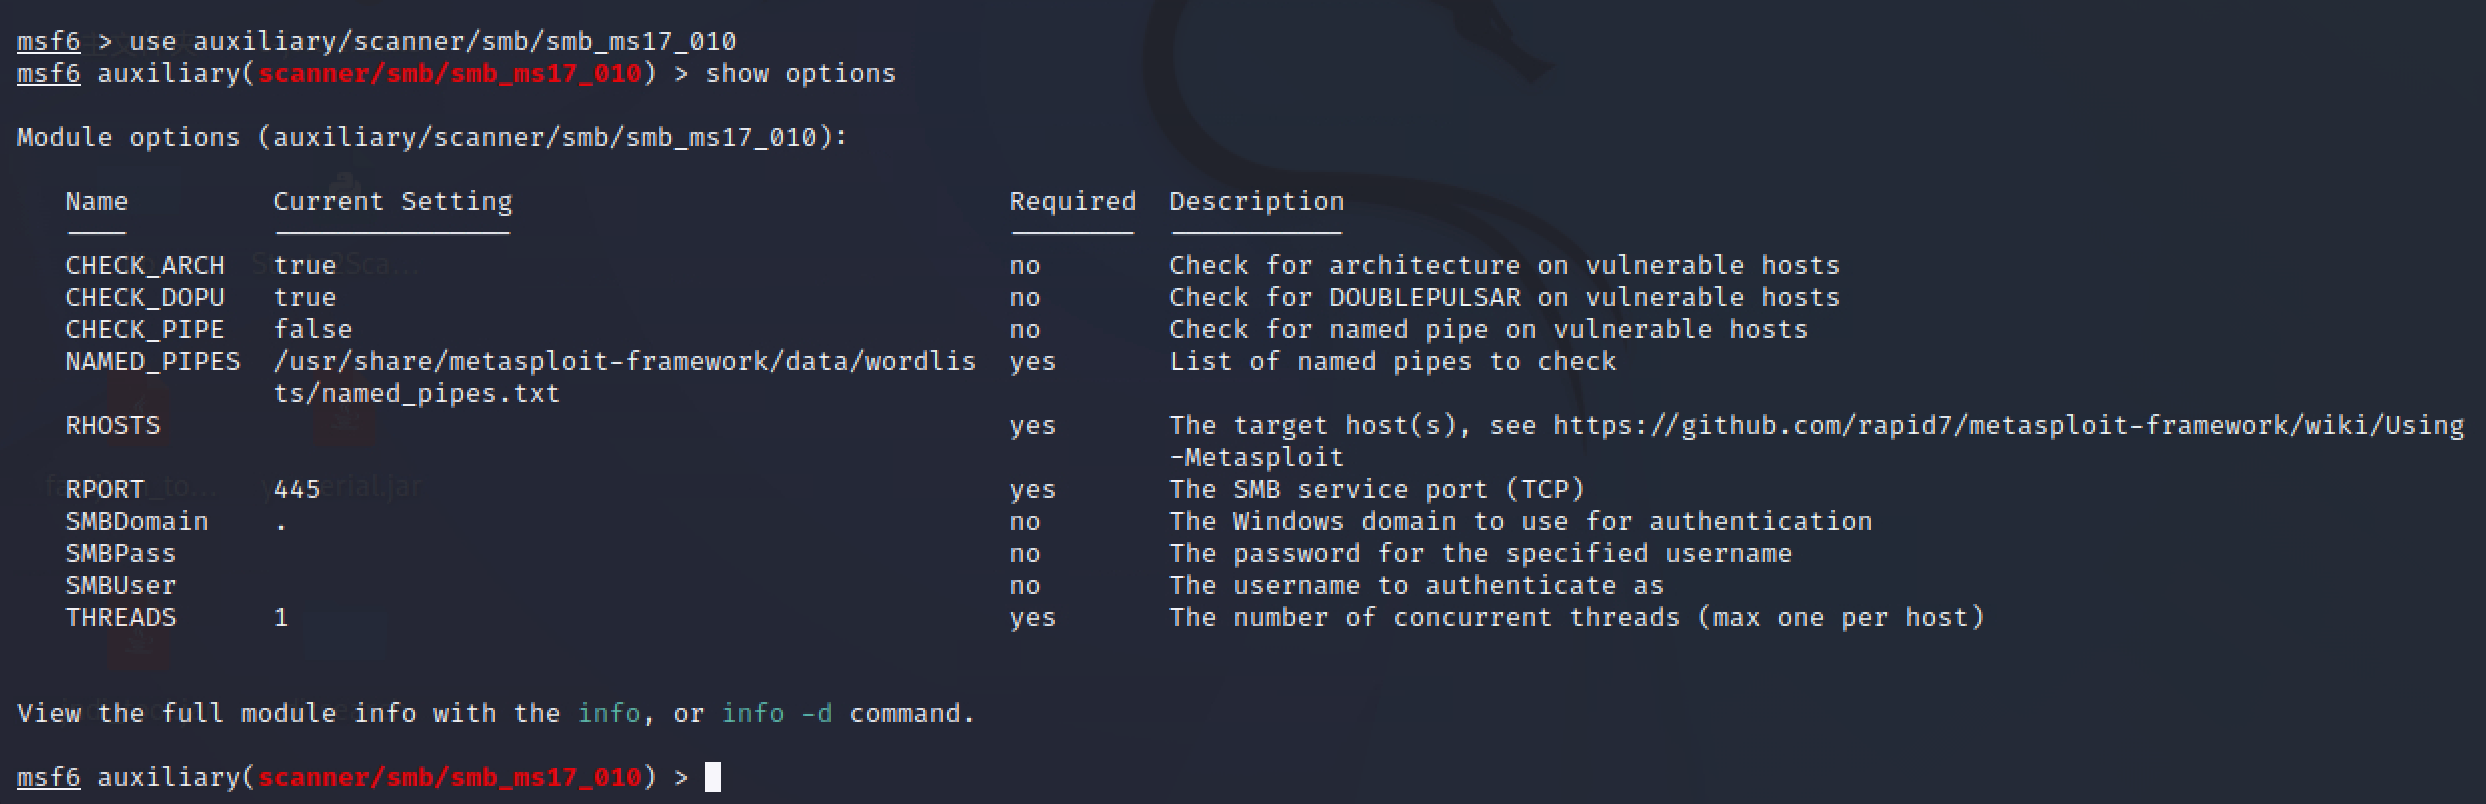Select the CHECK_ARCH option name
The height and width of the screenshot is (804, 2486).
coord(145,266)
